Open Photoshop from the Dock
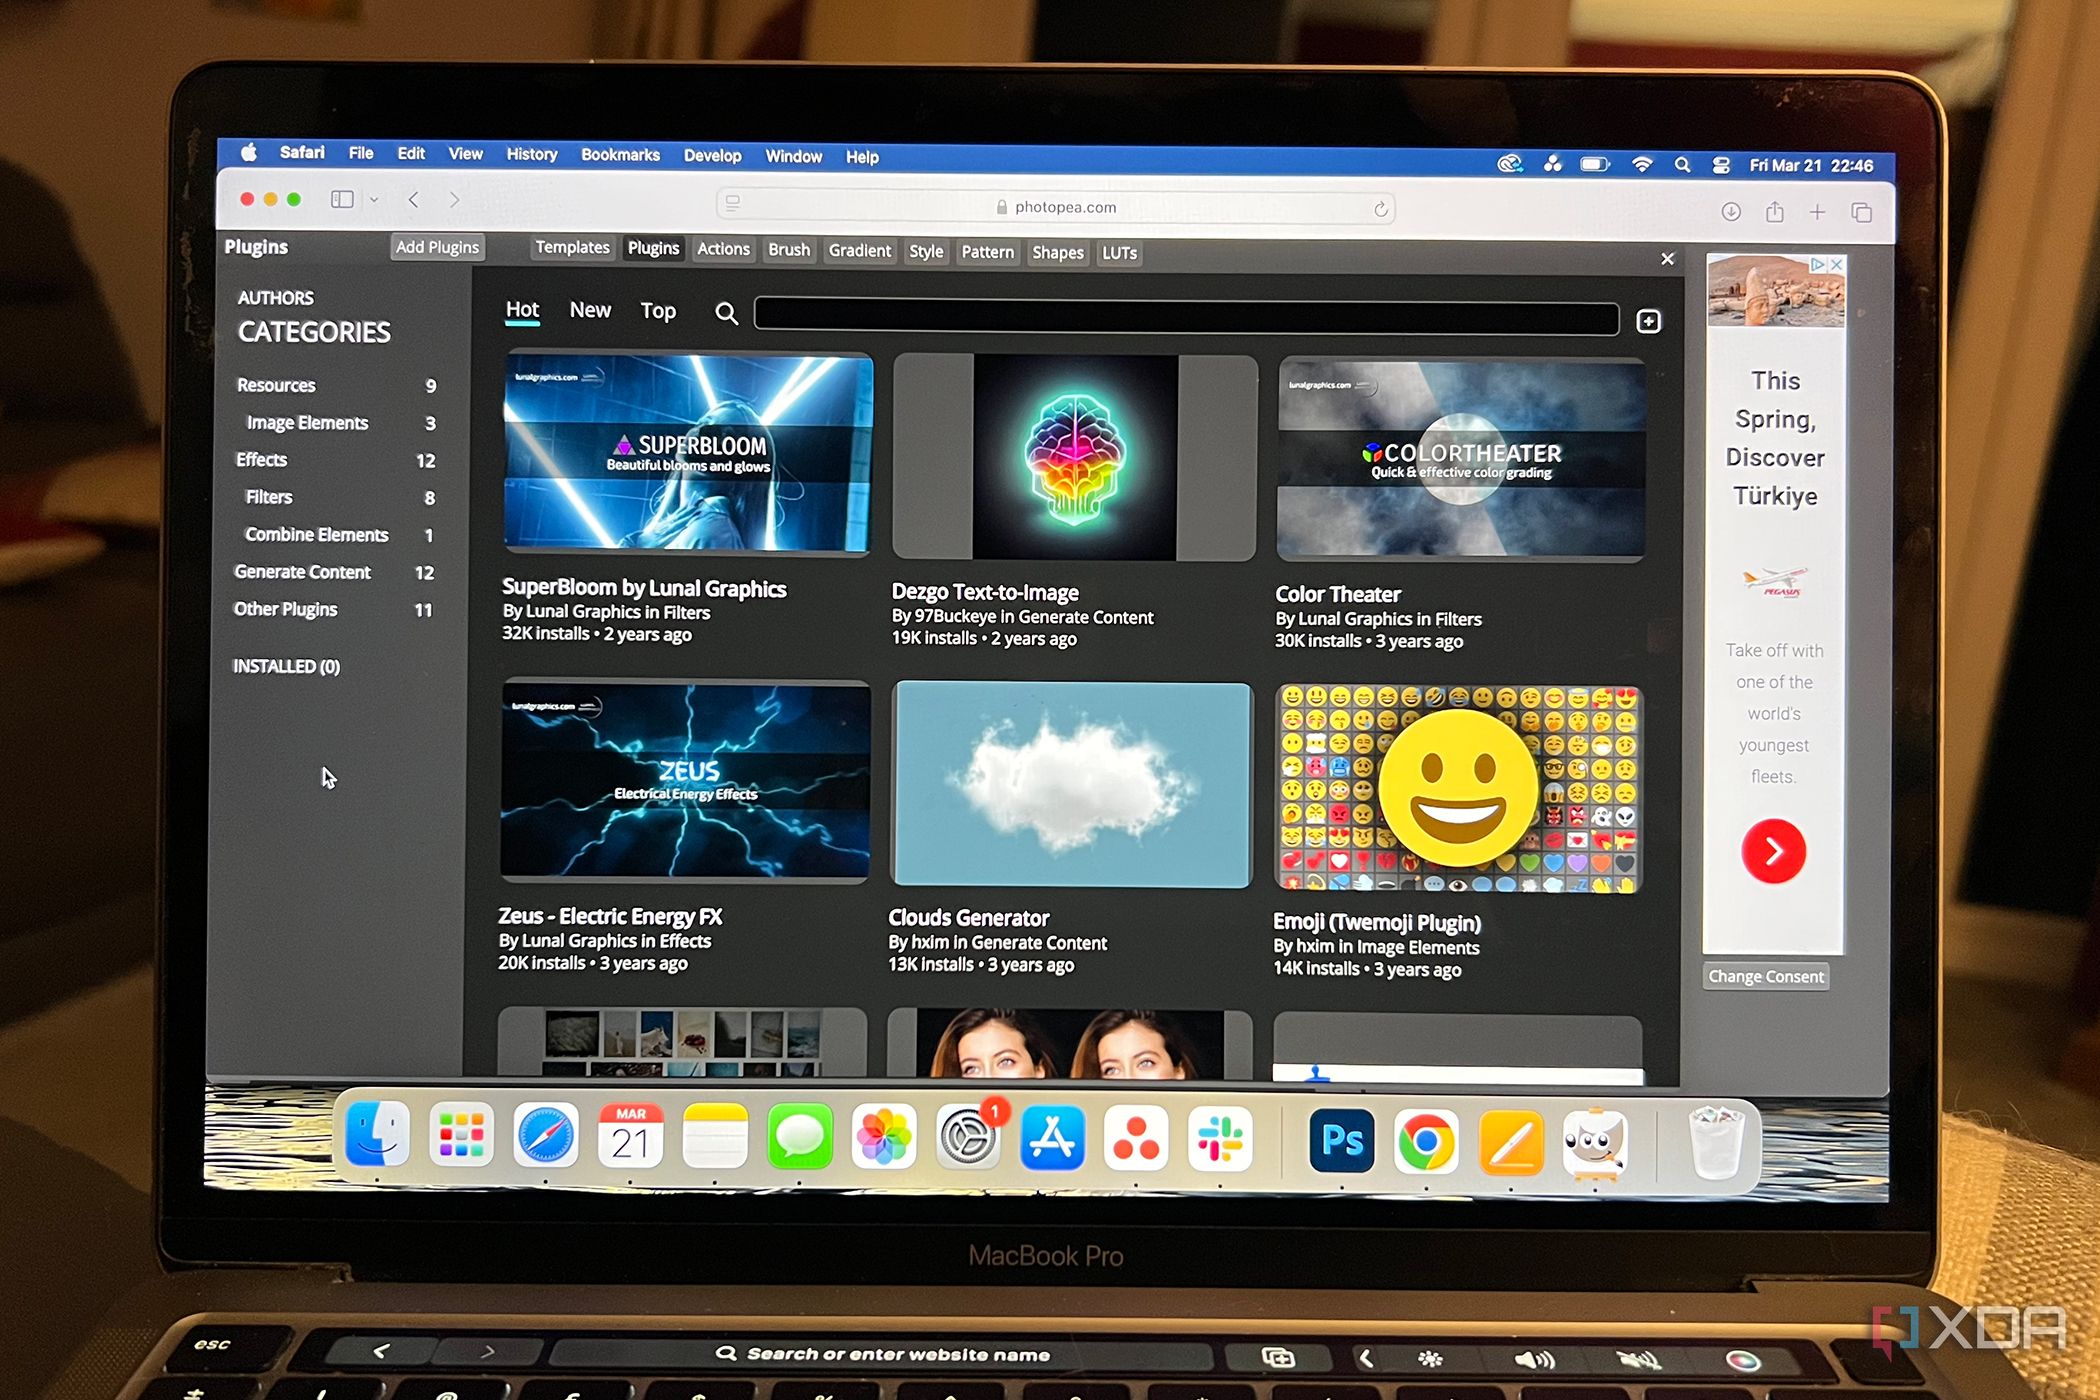 point(1341,1139)
